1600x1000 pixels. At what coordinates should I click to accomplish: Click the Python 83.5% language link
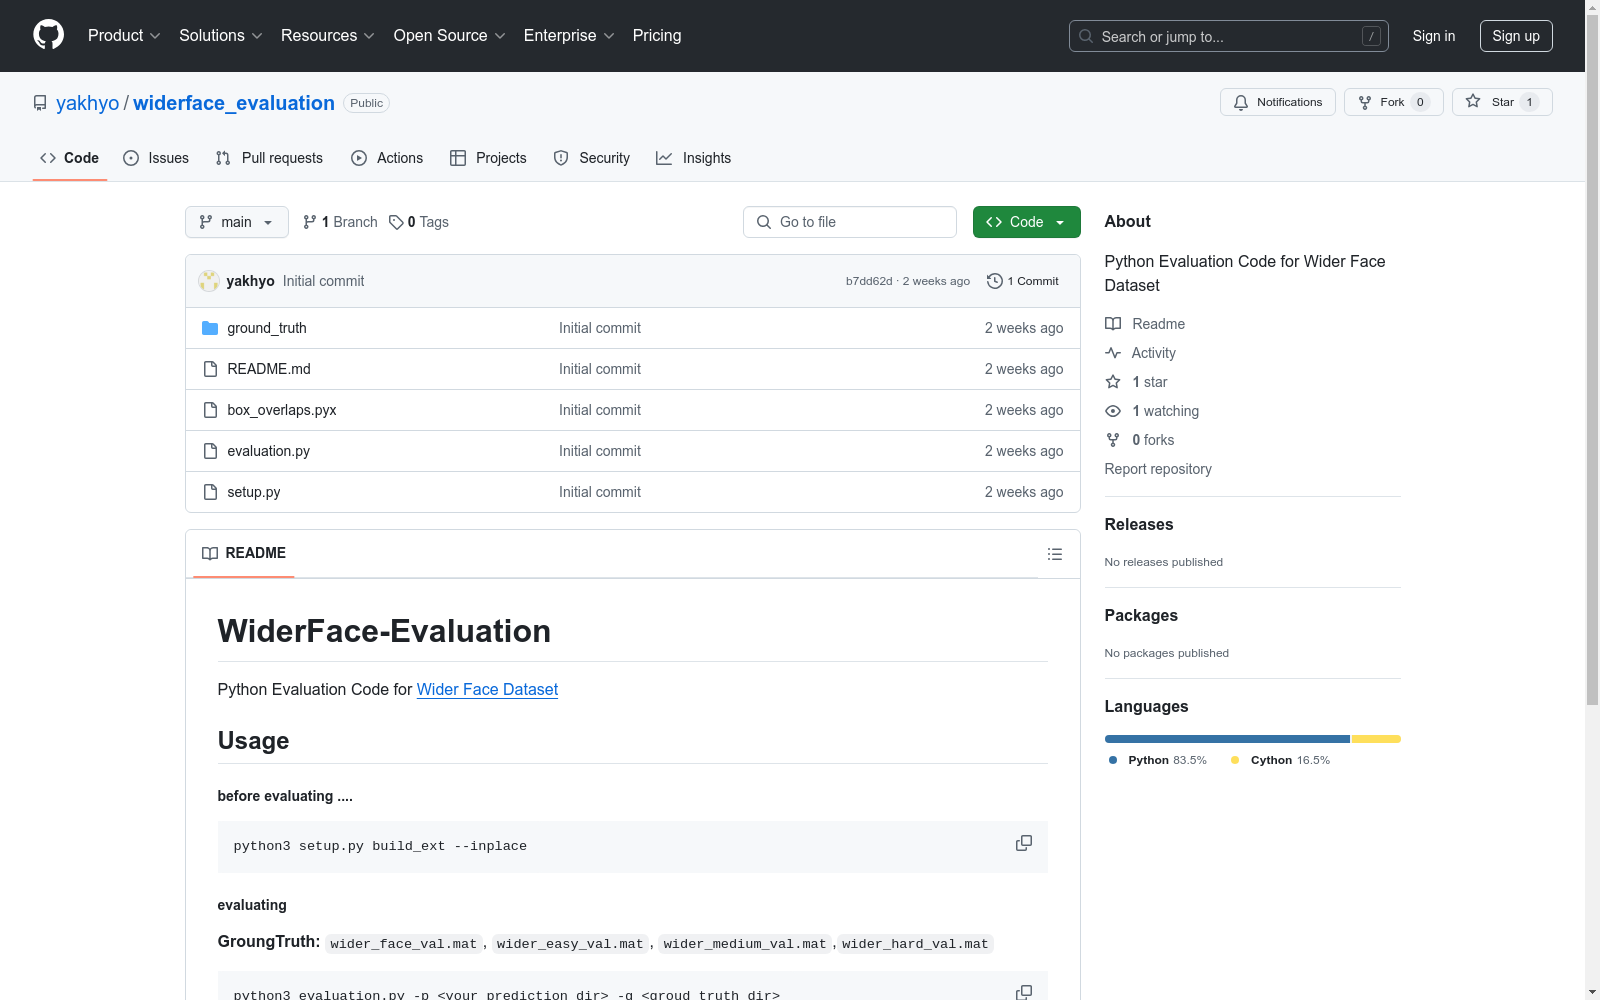click(x=1158, y=760)
